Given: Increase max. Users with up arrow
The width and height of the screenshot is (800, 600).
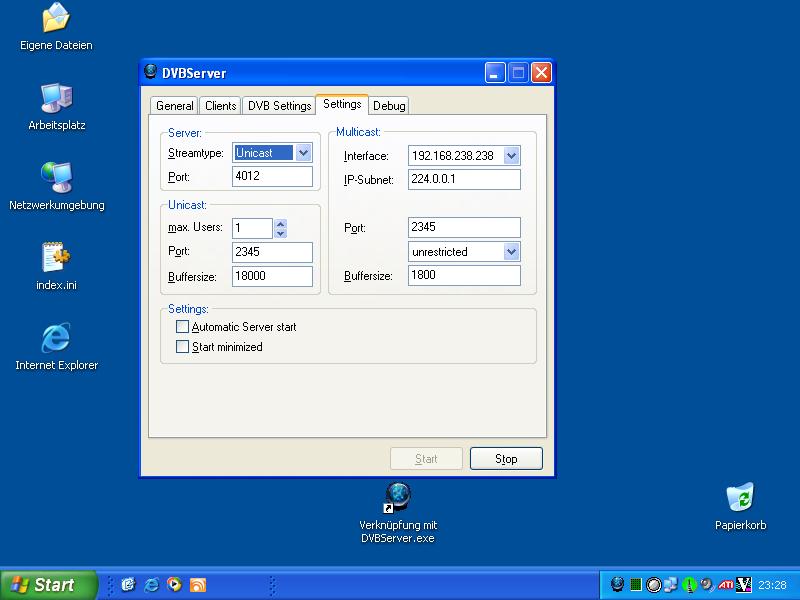Looking at the screenshot, I should pos(280,223).
